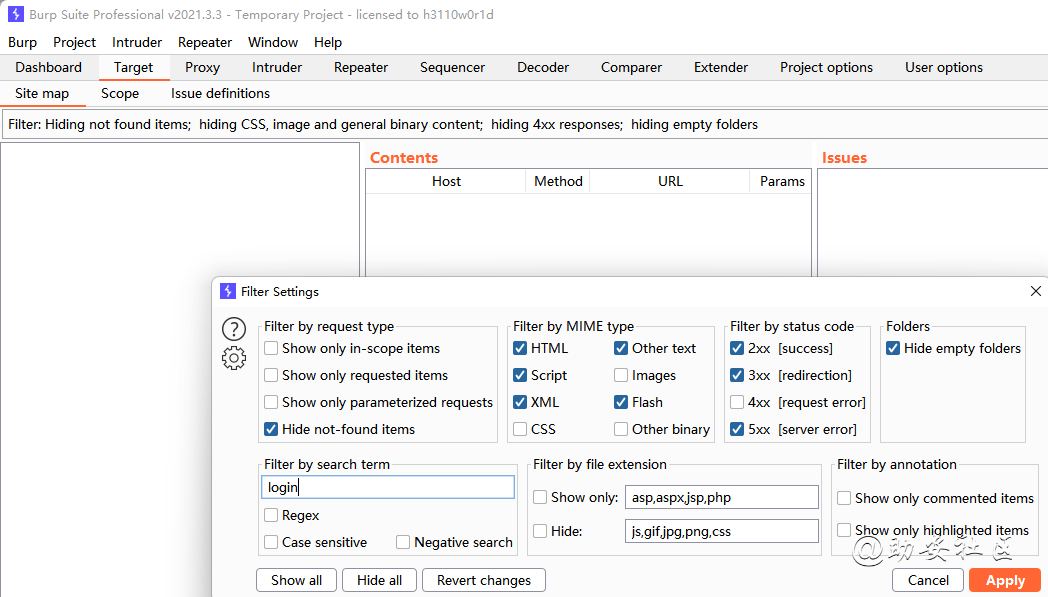Switch to the Extender tab
Viewport: 1048px width, 597px height.
pyautogui.click(x=720, y=68)
